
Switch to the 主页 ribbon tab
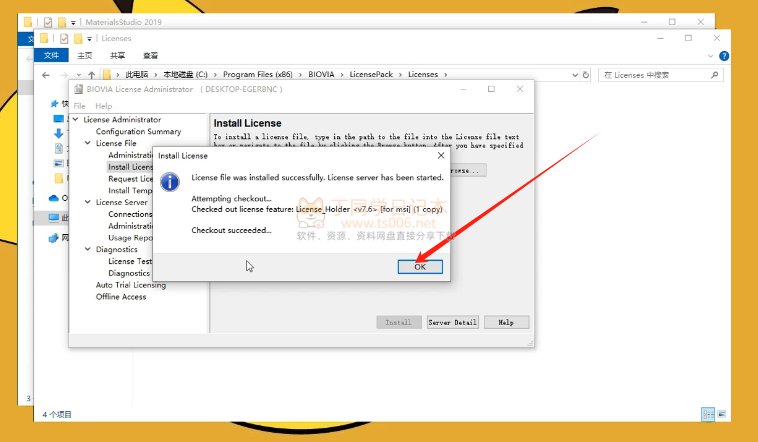point(85,55)
